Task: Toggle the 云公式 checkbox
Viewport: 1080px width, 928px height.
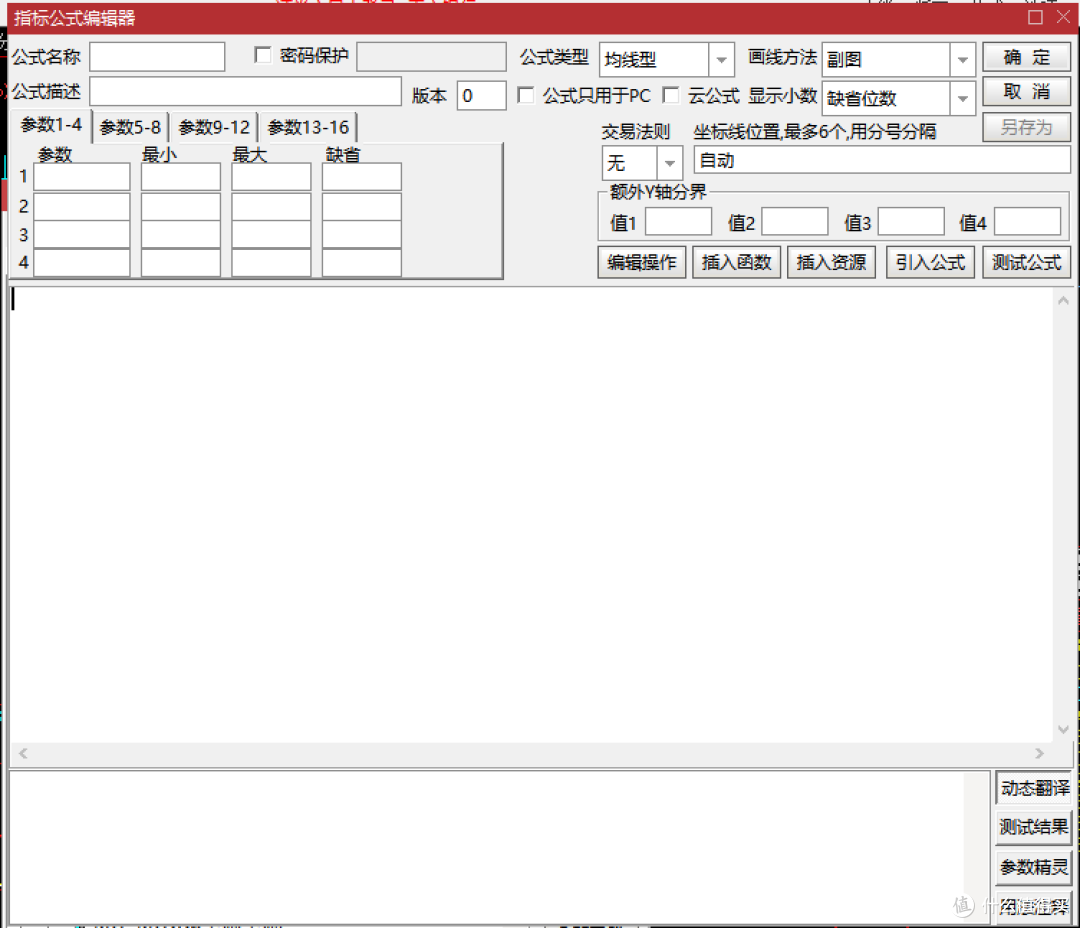Action: tap(671, 96)
